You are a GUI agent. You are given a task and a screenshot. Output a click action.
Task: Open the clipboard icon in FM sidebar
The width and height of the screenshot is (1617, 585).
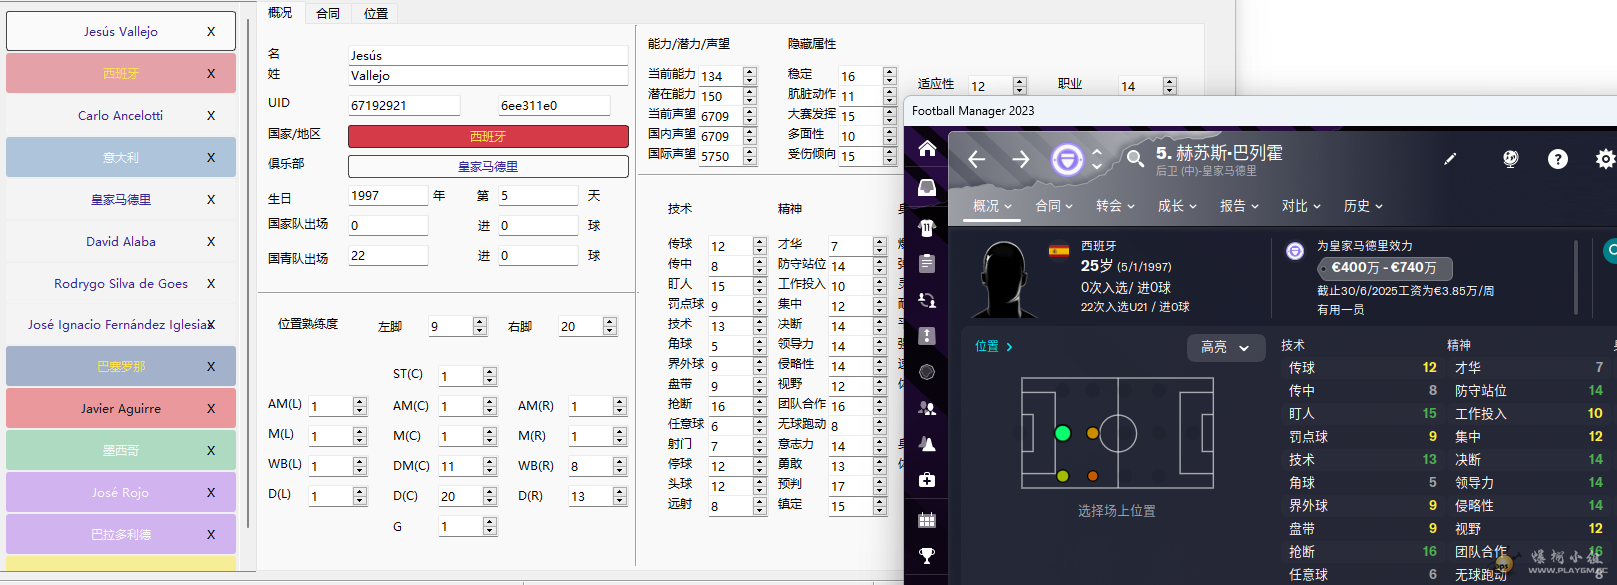point(927,263)
